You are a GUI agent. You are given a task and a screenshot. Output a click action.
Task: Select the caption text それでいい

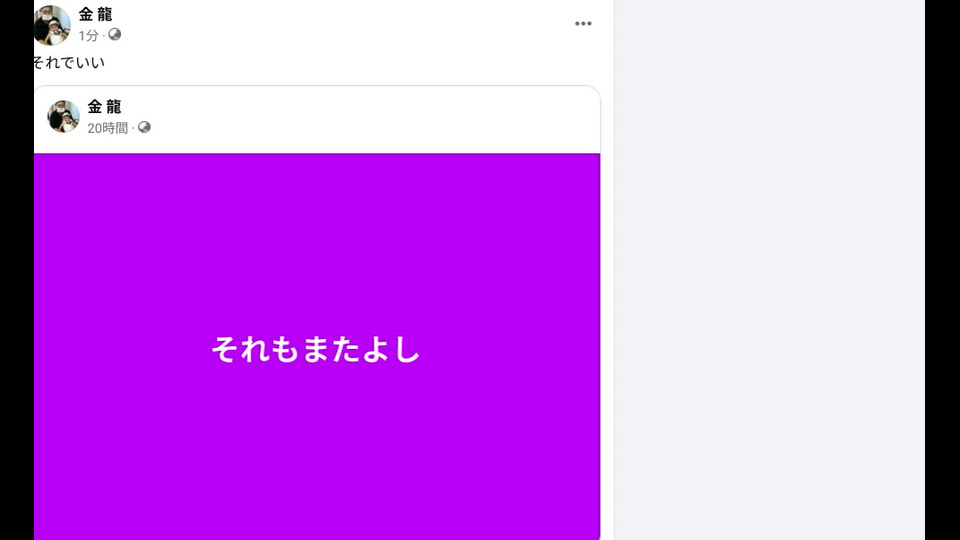click(x=69, y=62)
